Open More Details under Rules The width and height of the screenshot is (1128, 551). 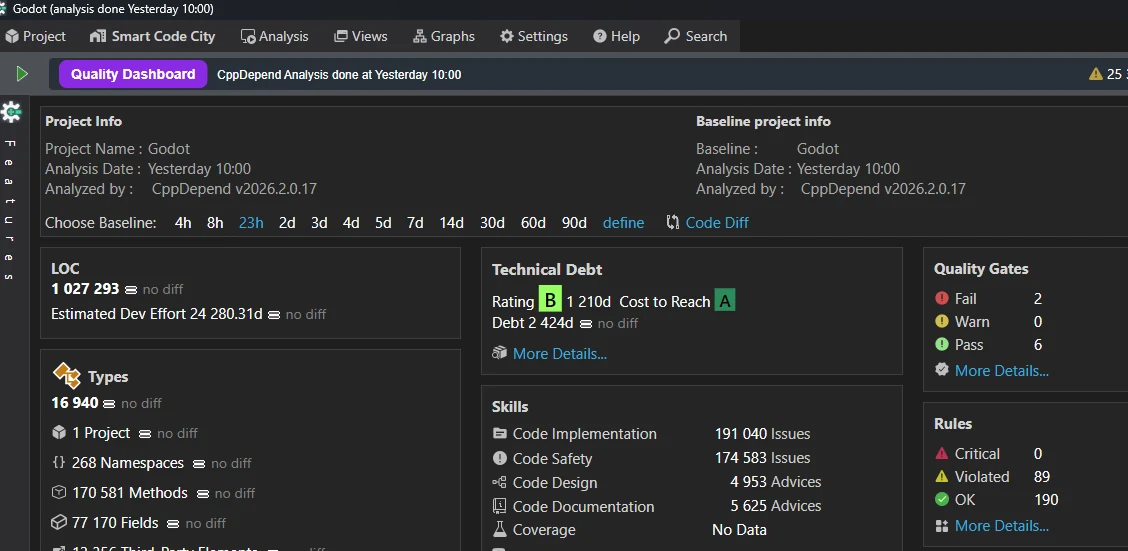pos(1001,526)
